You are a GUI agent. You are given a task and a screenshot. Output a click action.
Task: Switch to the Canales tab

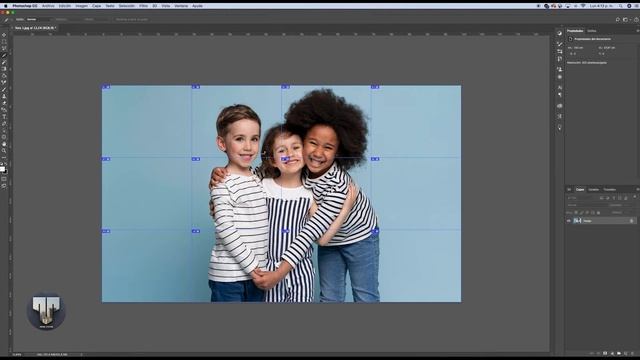593,190
